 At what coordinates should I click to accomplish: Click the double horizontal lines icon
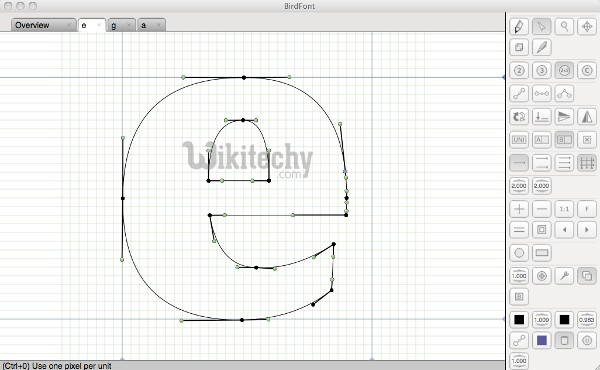pyautogui.click(x=519, y=230)
